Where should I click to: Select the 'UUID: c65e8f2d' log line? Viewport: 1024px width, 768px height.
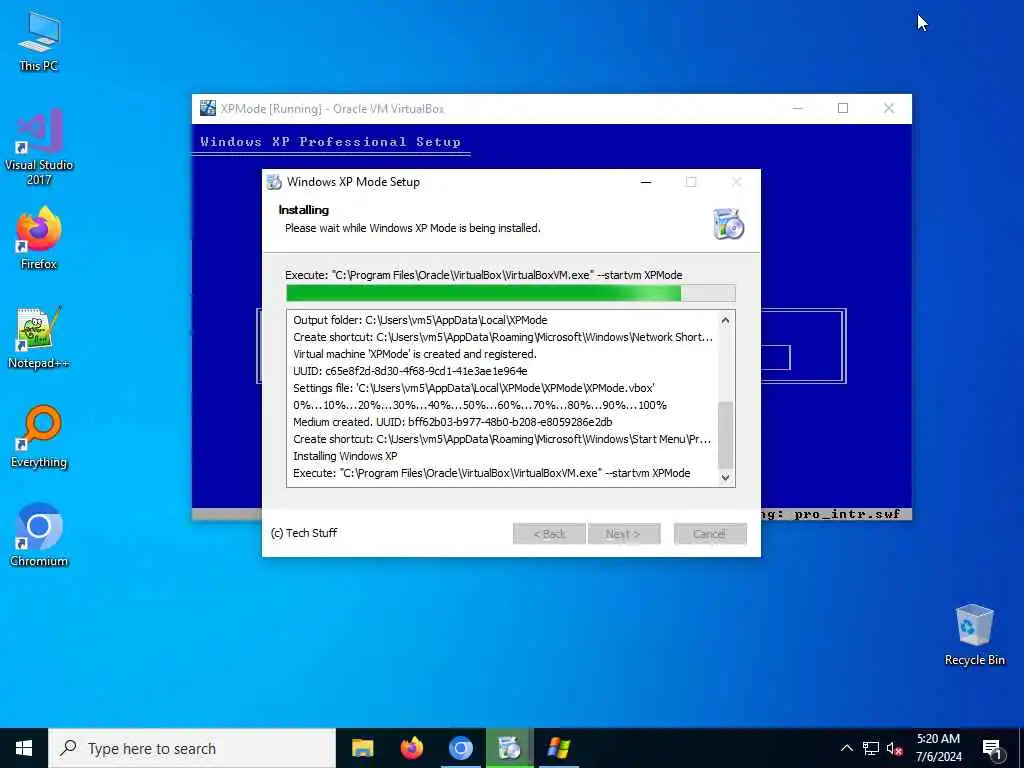[x=410, y=371]
